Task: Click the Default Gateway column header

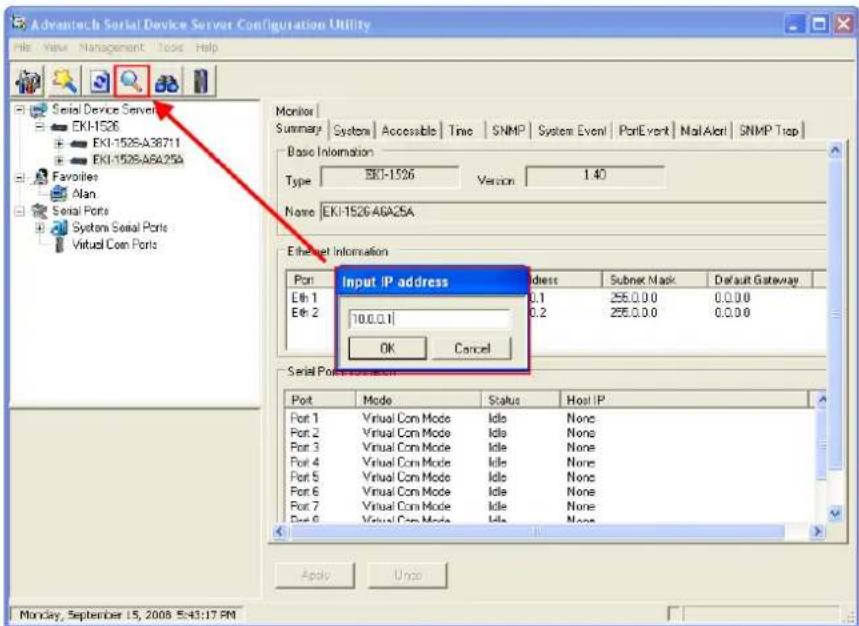Action: 759,280
